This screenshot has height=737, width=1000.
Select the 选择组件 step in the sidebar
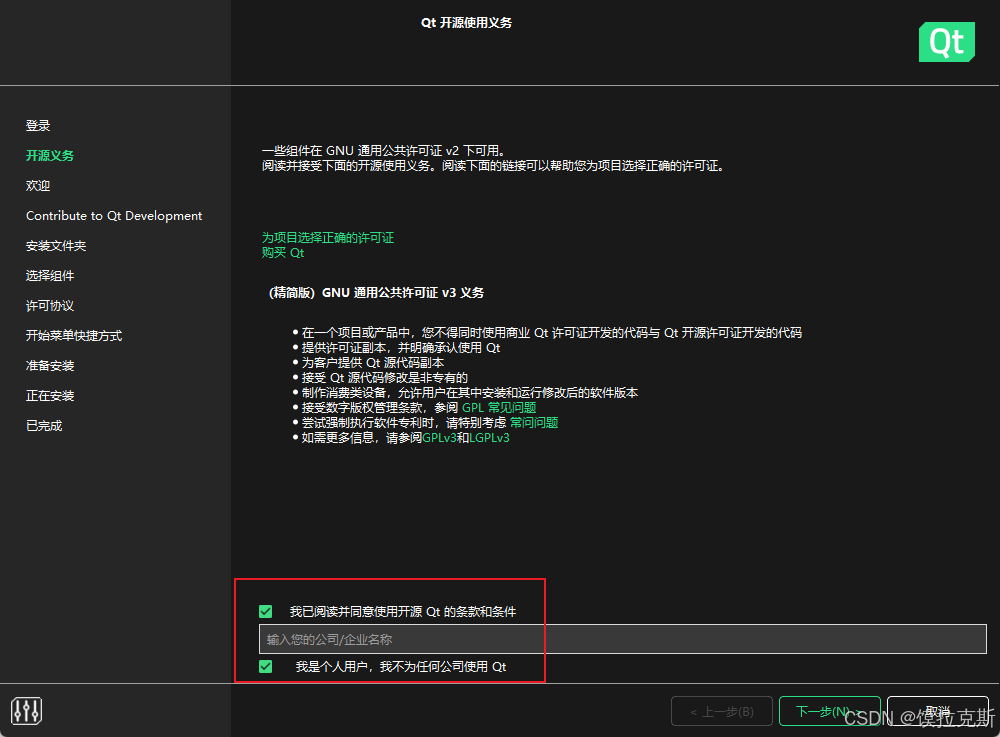pyautogui.click(x=50, y=275)
